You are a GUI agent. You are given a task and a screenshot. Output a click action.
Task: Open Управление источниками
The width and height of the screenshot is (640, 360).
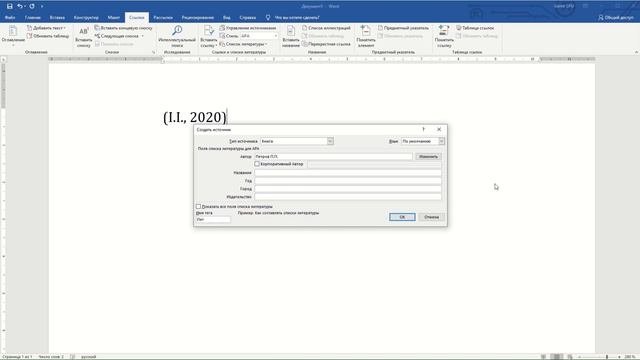pyautogui.click(x=248, y=28)
